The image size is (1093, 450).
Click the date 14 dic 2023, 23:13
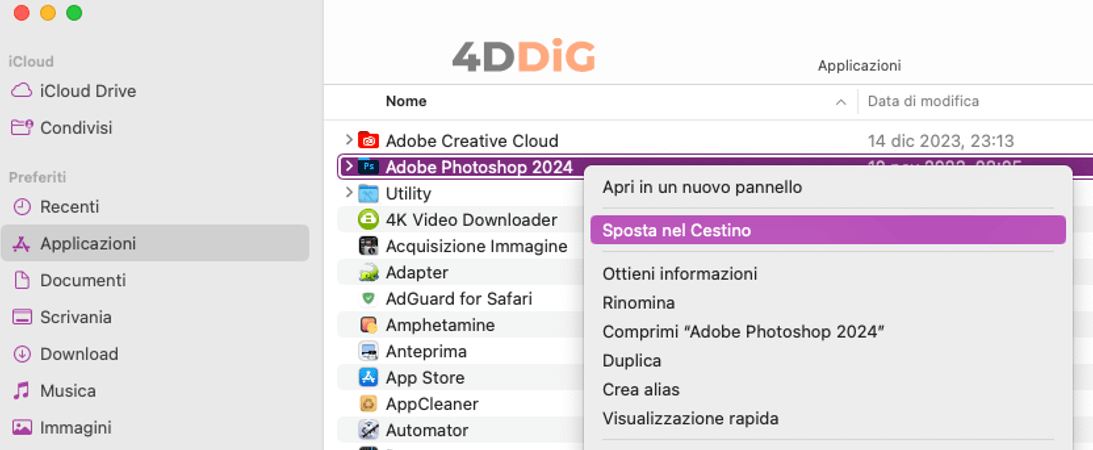click(x=940, y=141)
